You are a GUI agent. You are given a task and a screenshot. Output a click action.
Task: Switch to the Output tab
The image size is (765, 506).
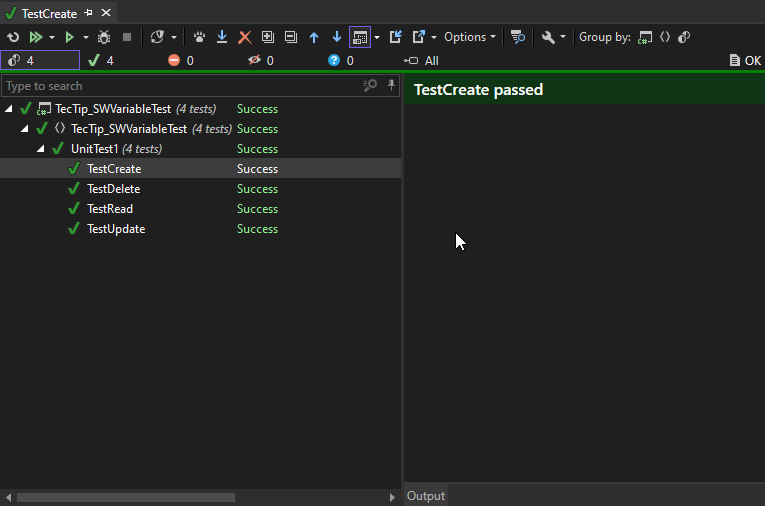point(426,496)
